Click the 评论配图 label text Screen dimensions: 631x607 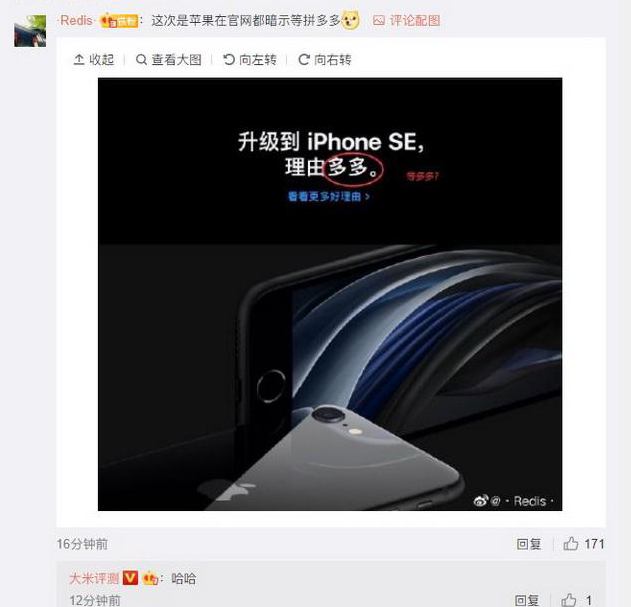[x=415, y=21]
